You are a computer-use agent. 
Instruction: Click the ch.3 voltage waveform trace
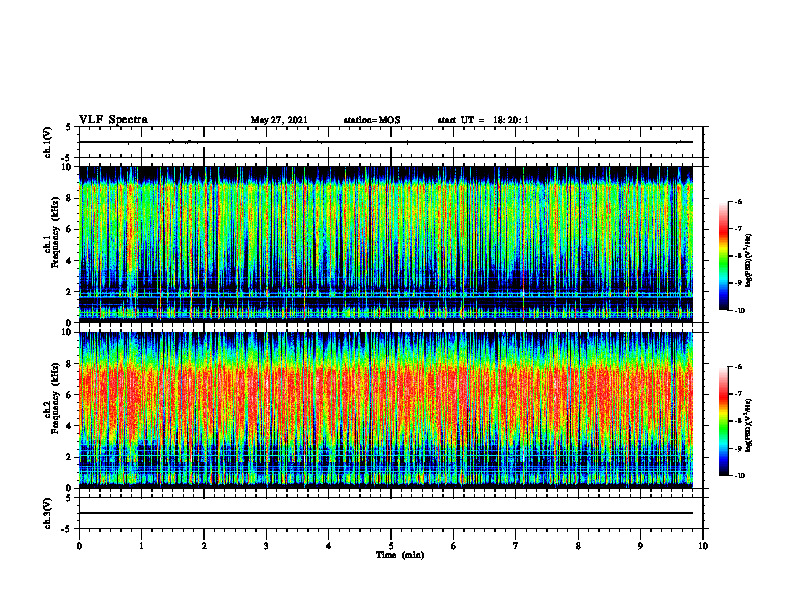click(x=386, y=513)
